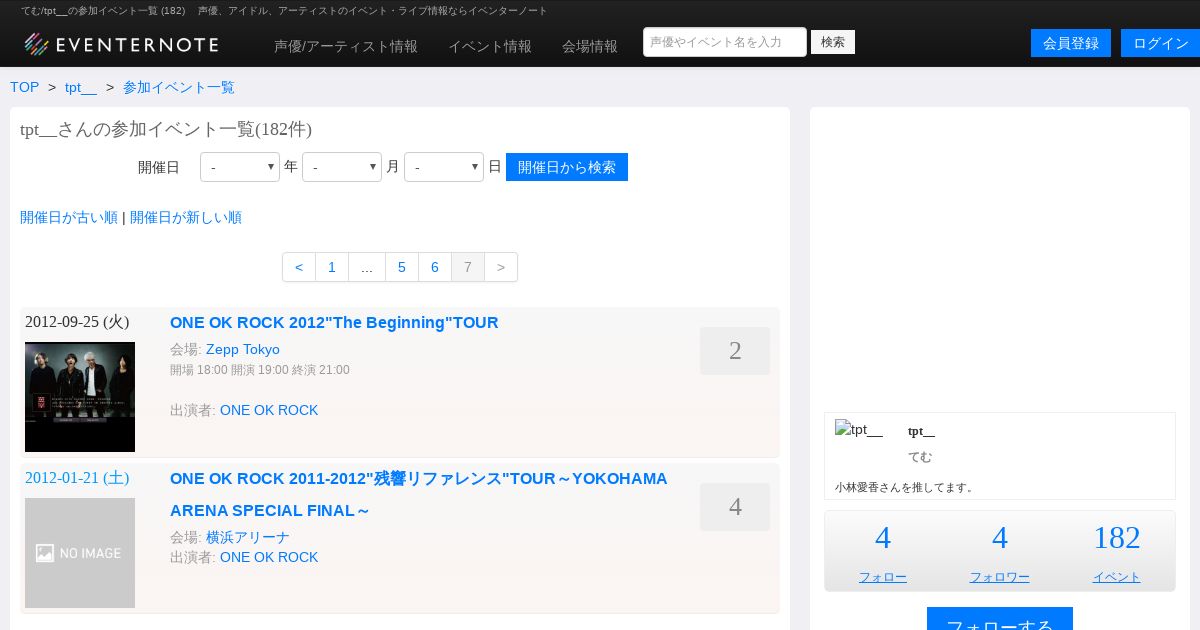Click the ログイン button
The height and width of the screenshot is (630, 1200).
(x=1160, y=43)
